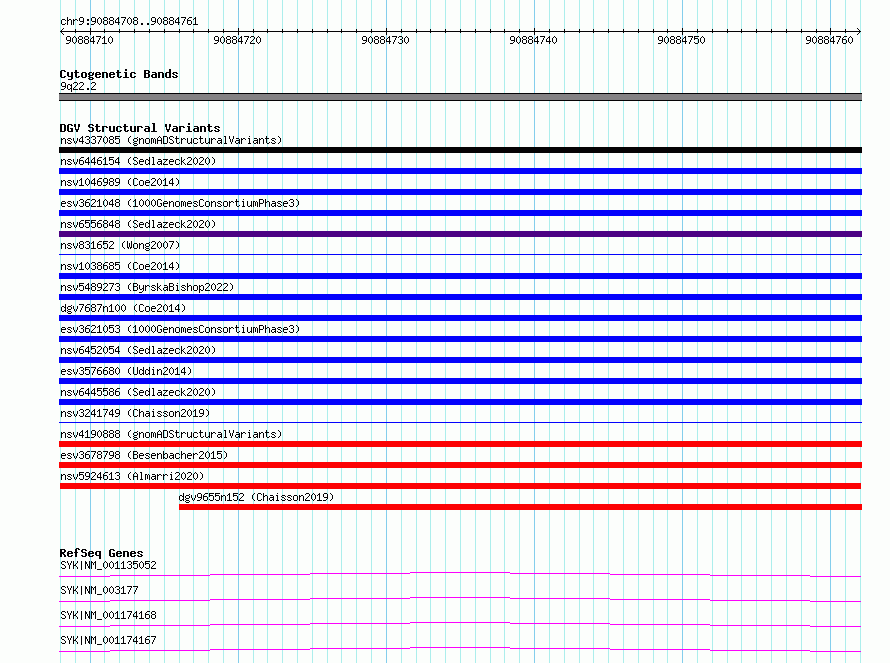The height and width of the screenshot is (663, 890).
Task: Select variant label nsv5489273 (ByrskaBishop2022)
Action: [x=147, y=287]
